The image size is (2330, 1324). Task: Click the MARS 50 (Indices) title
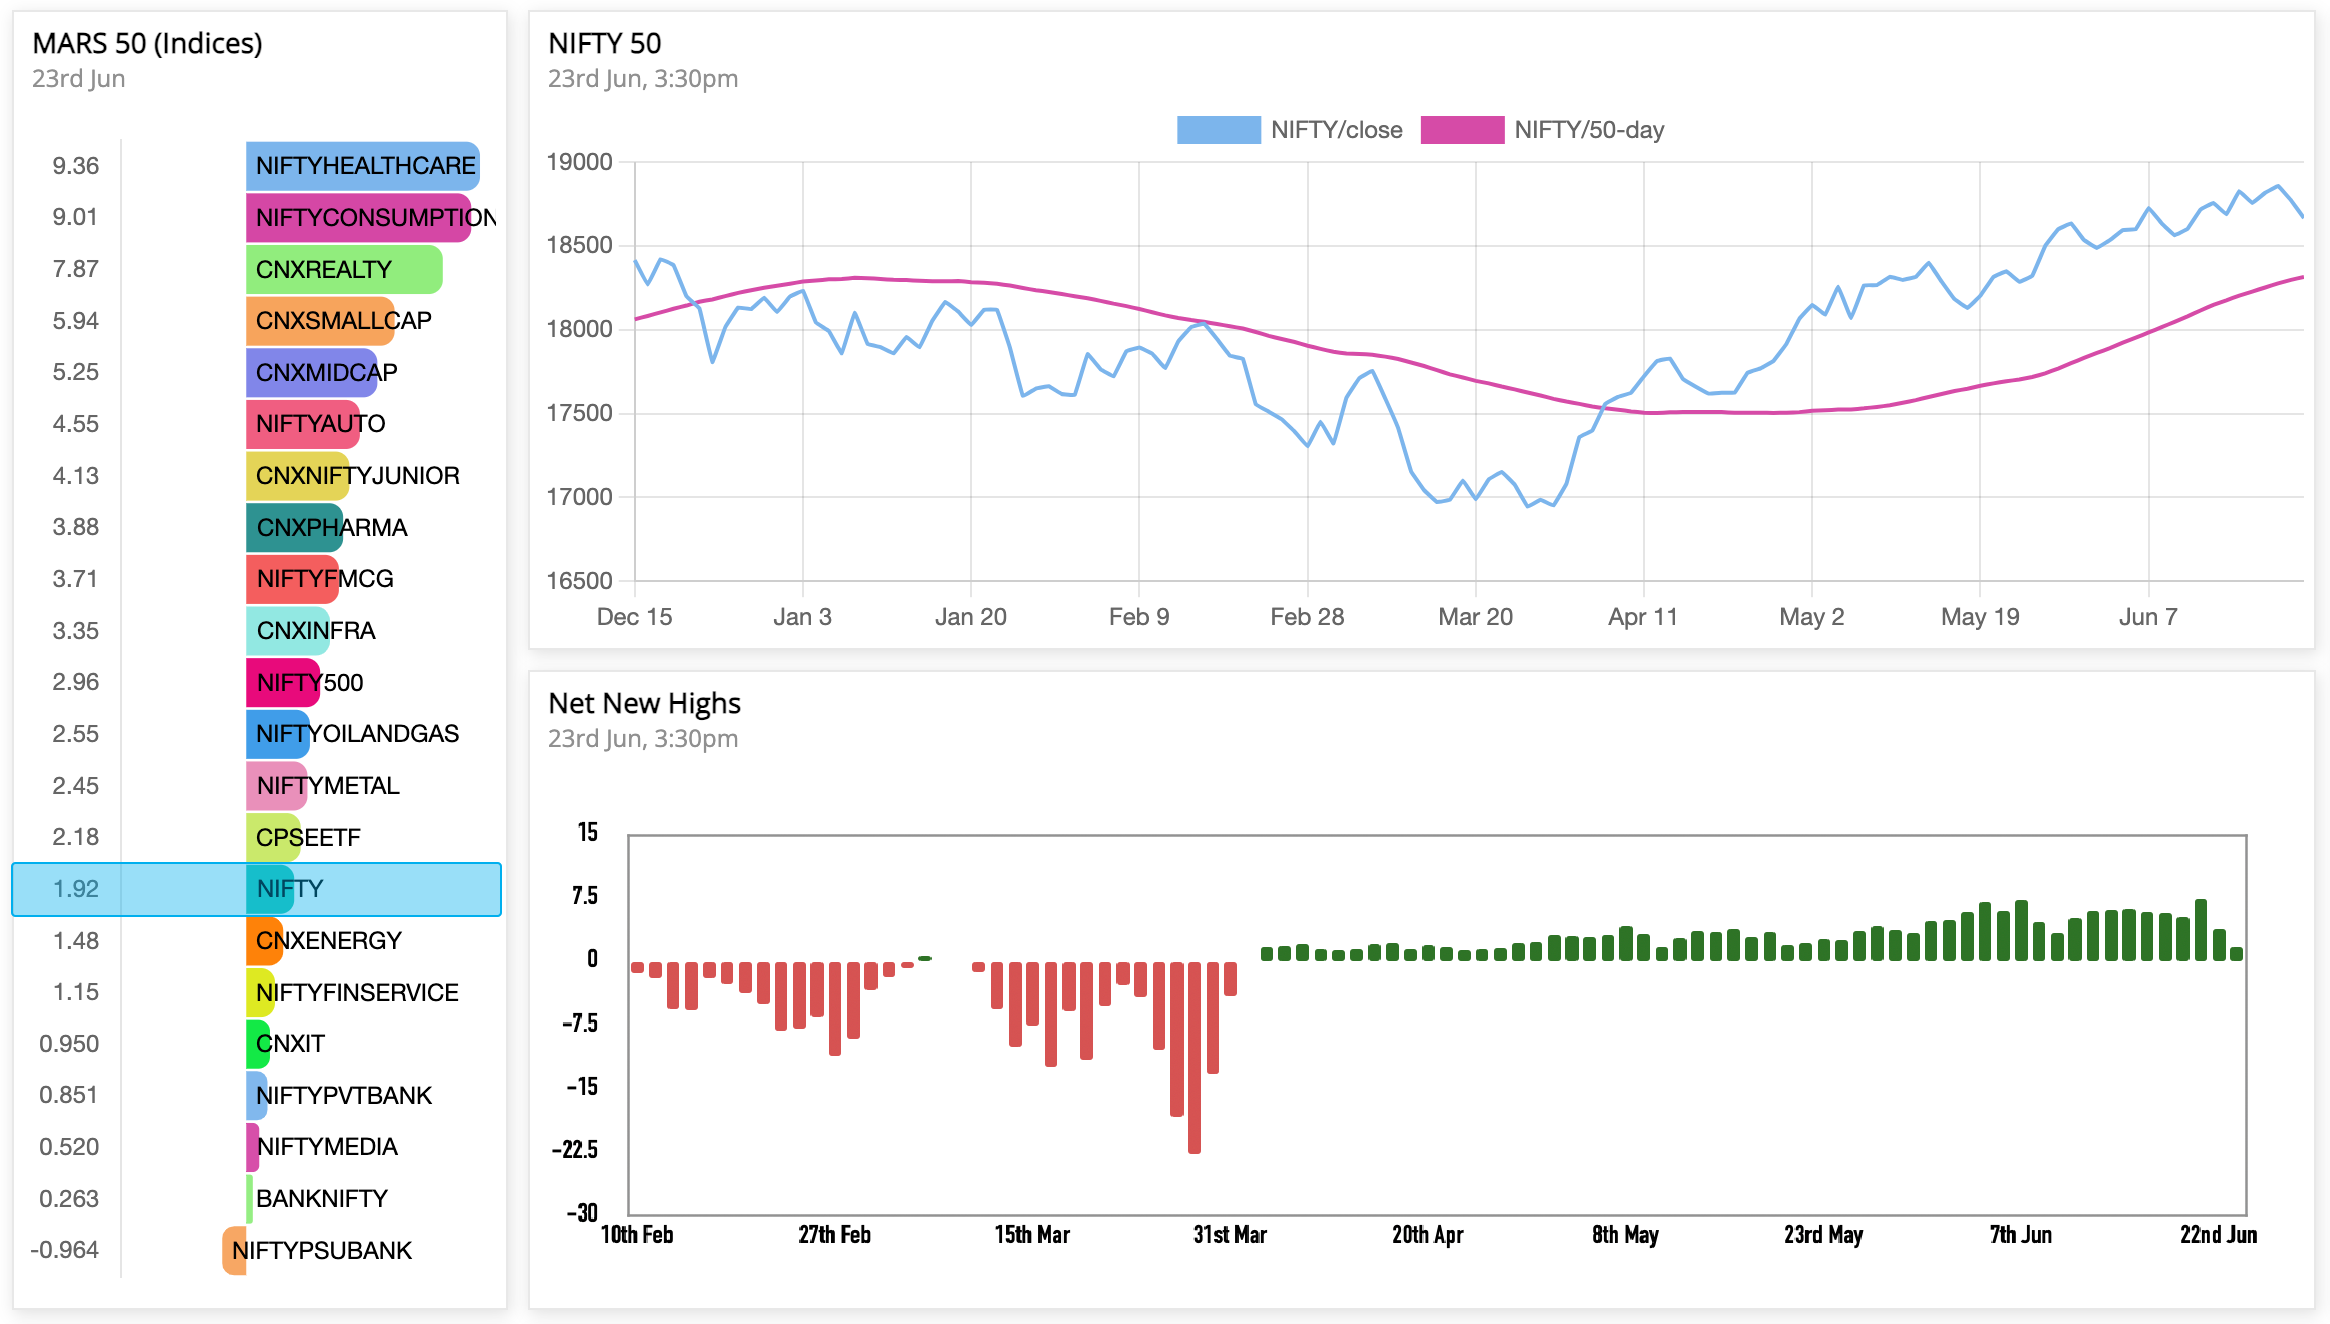pos(148,44)
